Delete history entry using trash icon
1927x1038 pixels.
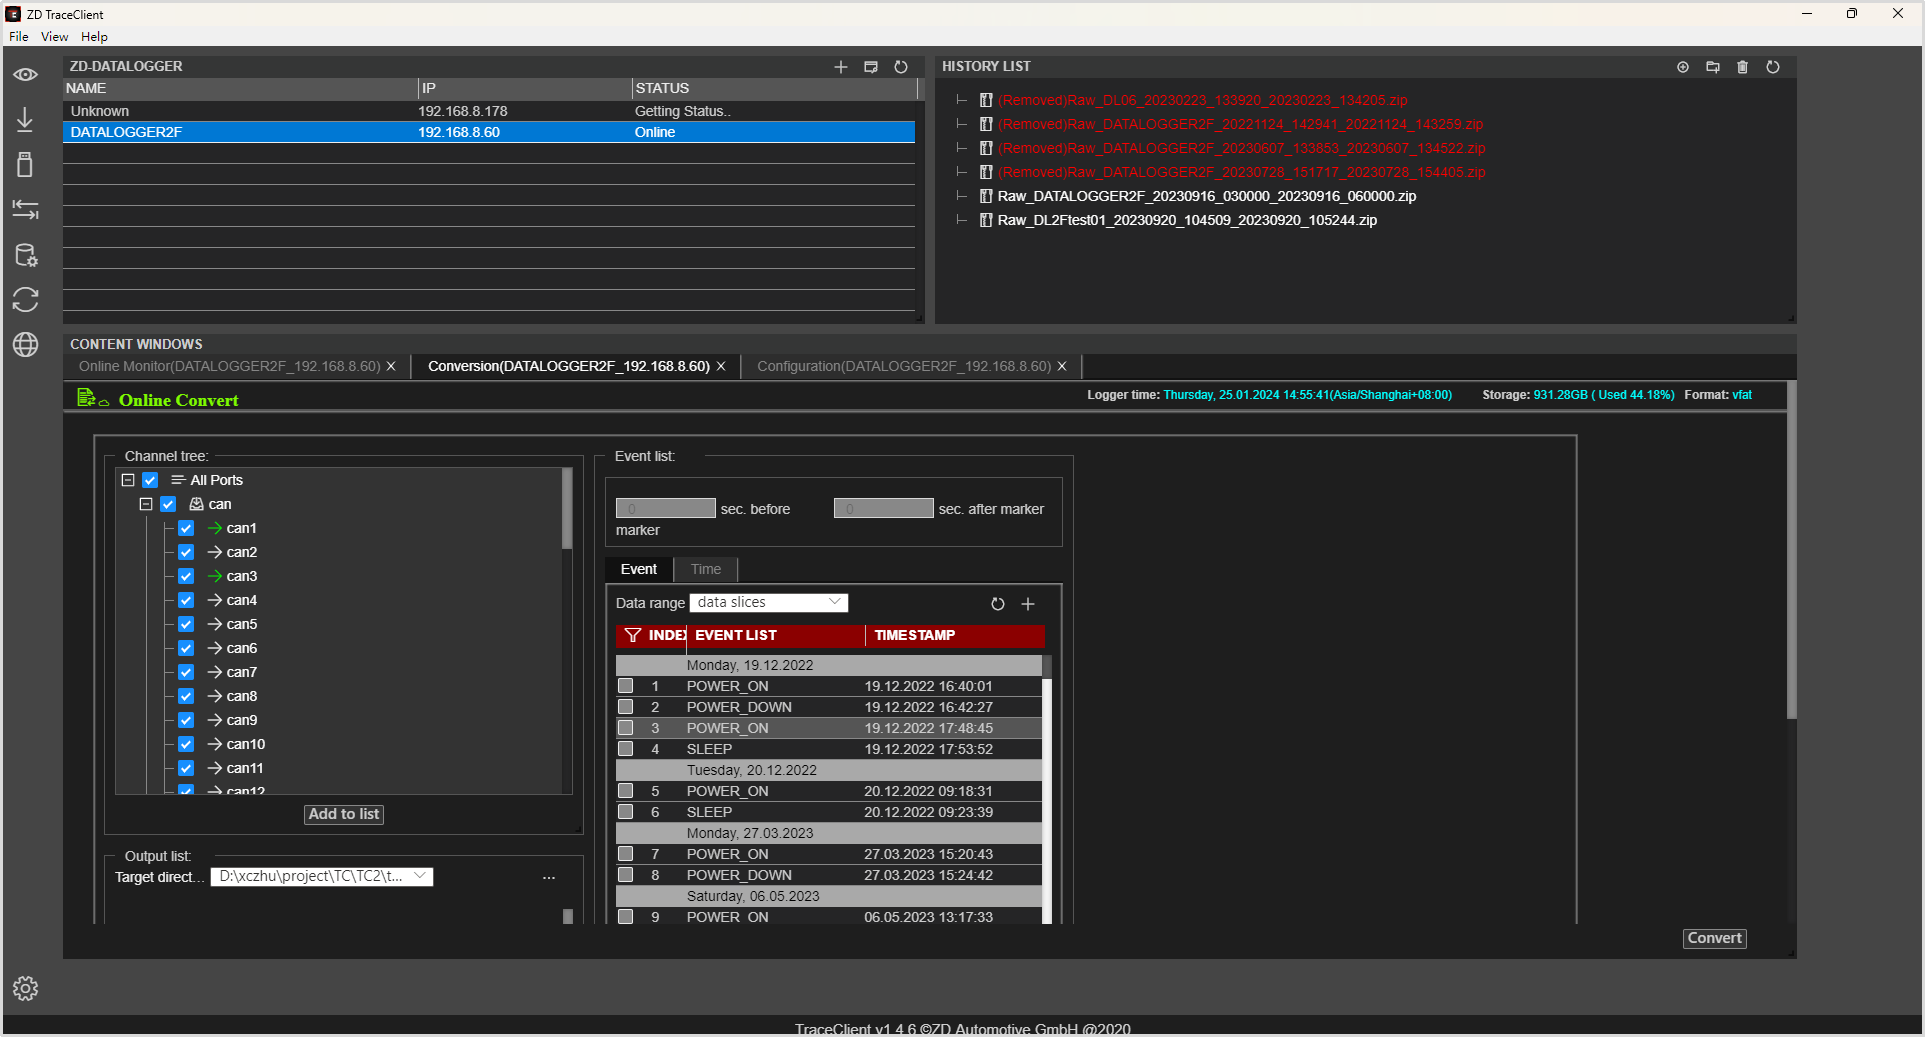click(1743, 67)
